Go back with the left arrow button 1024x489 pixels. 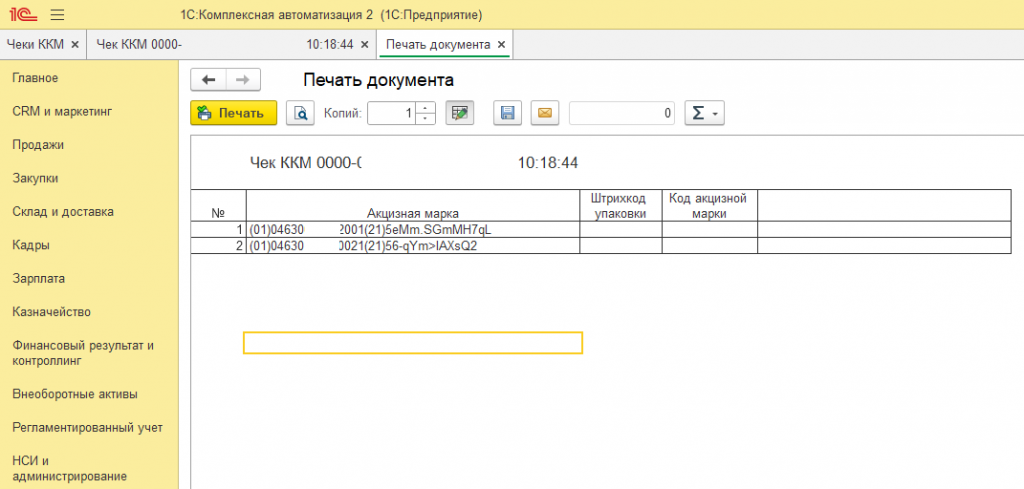(x=208, y=80)
